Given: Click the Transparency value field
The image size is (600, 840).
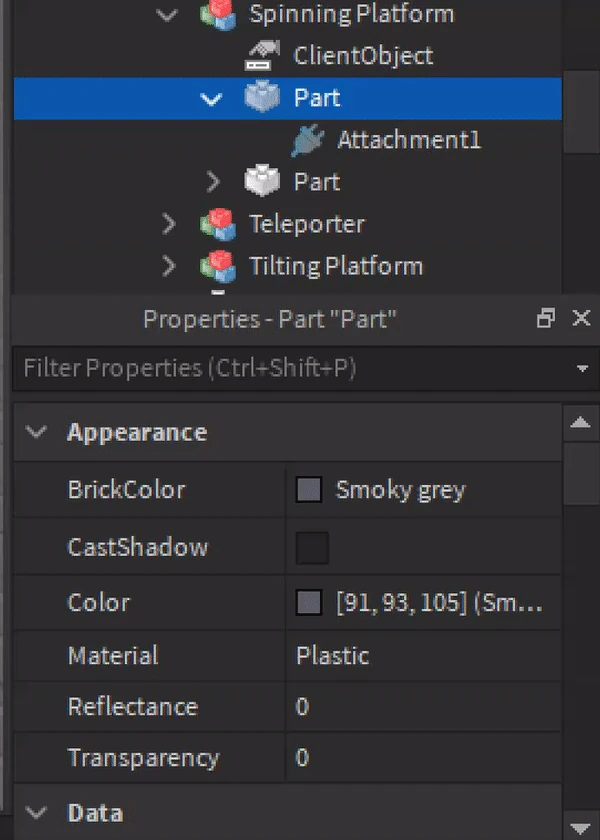Looking at the screenshot, I should pyautogui.click(x=420, y=758).
